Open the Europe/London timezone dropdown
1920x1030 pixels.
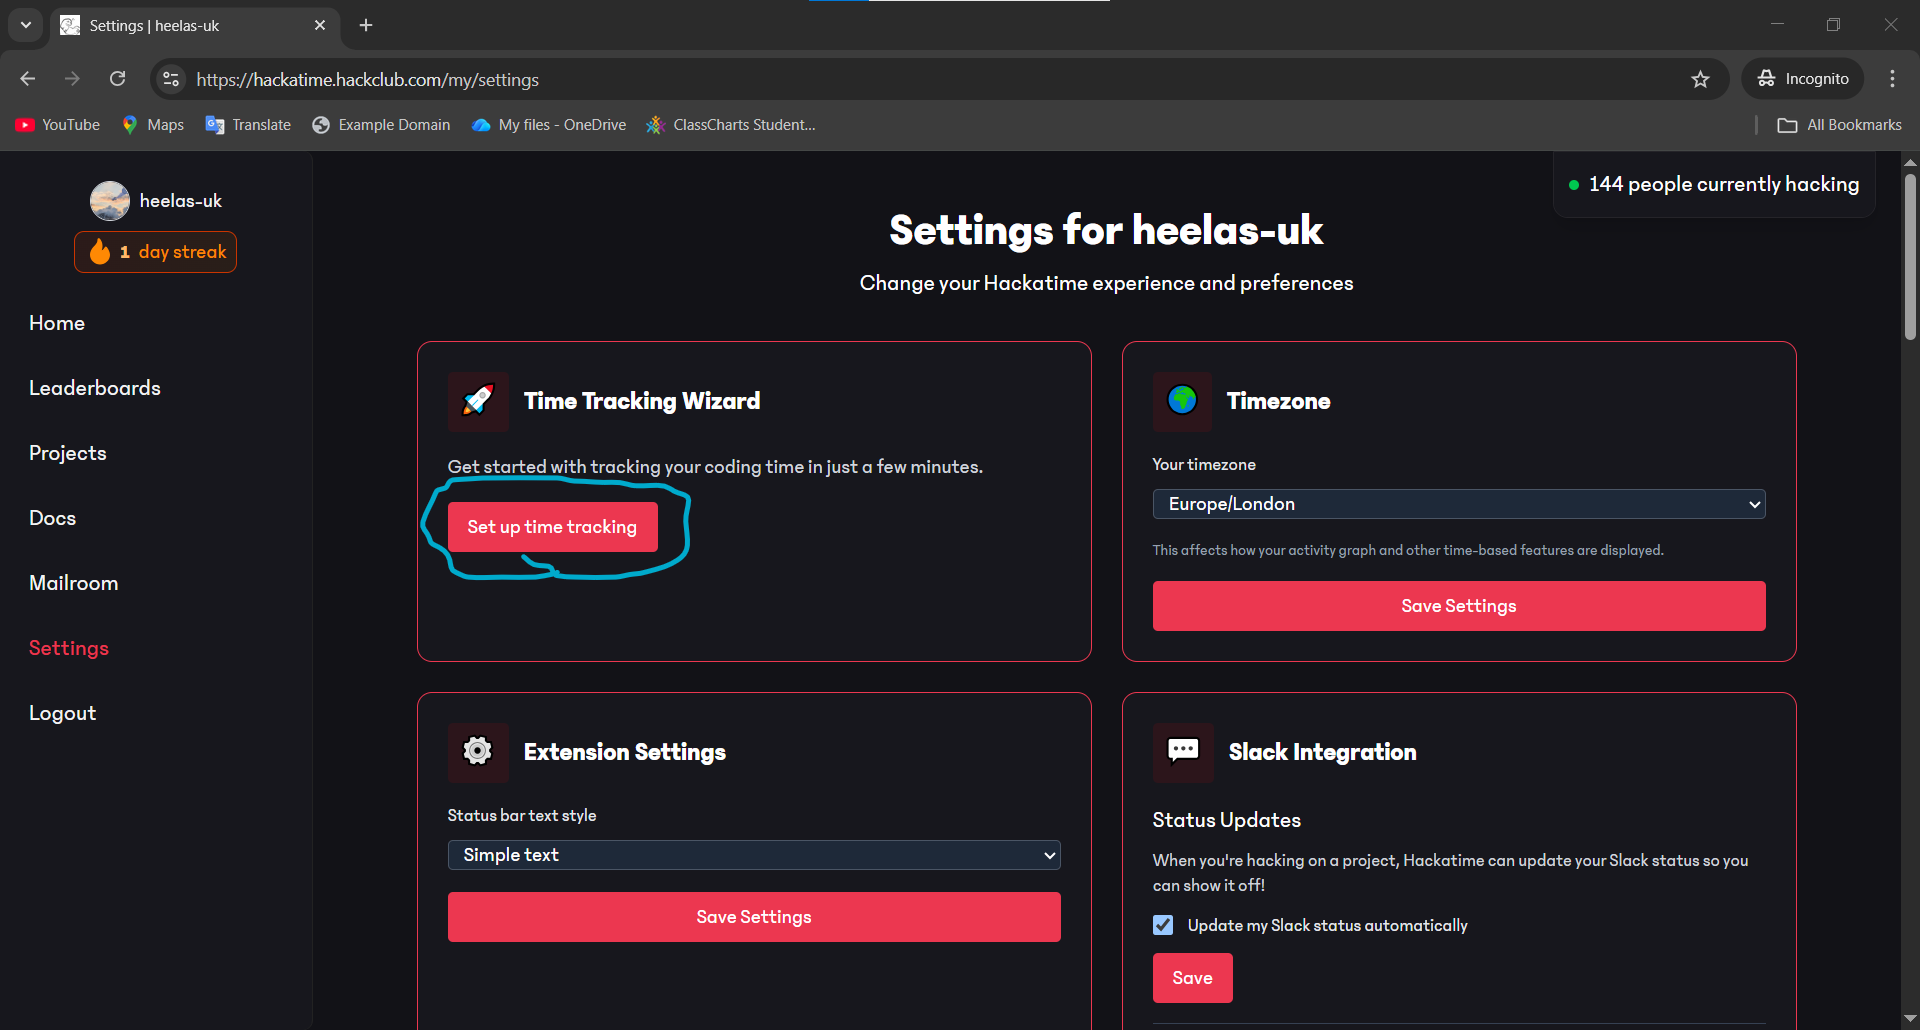pyautogui.click(x=1458, y=503)
